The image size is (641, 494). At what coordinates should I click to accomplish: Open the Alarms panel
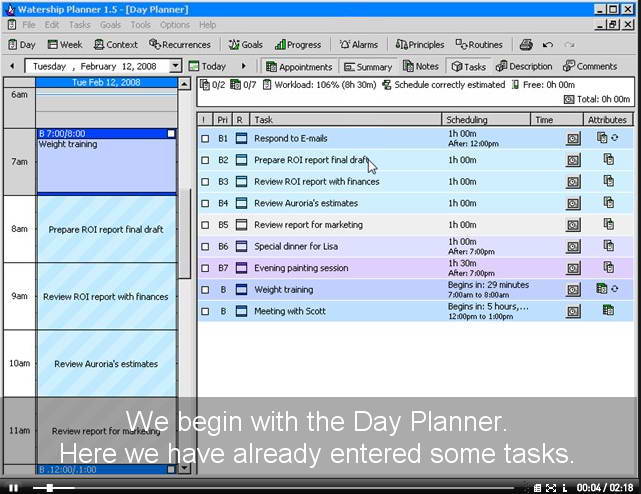(x=359, y=45)
